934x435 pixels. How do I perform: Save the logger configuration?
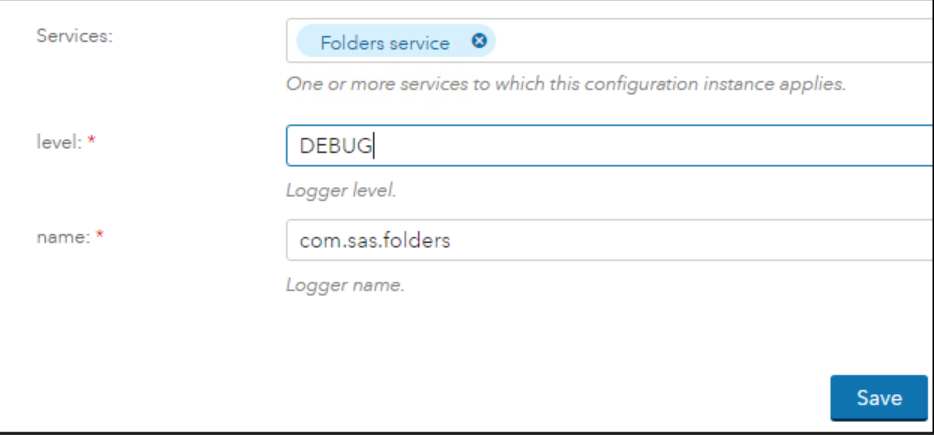coord(879,398)
